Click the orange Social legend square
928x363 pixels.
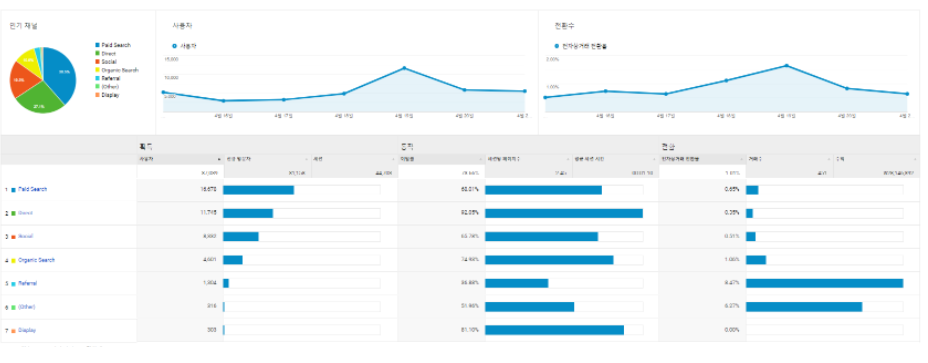tap(98, 62)
